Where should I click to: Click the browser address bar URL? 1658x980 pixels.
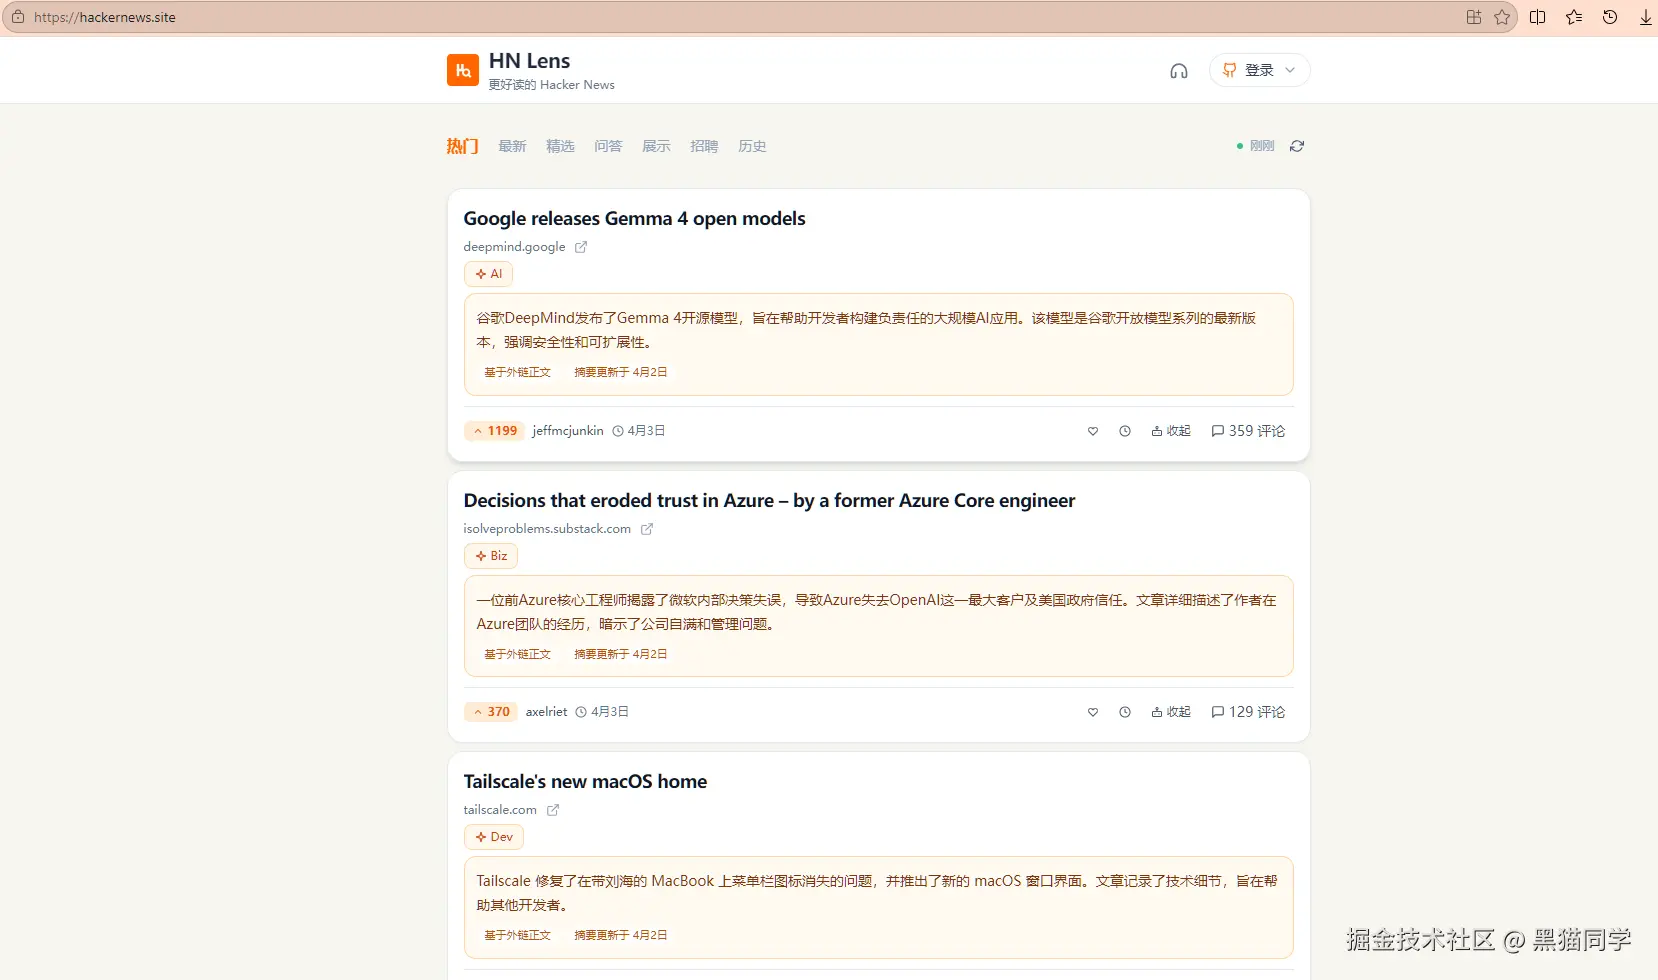coord(105,17)
